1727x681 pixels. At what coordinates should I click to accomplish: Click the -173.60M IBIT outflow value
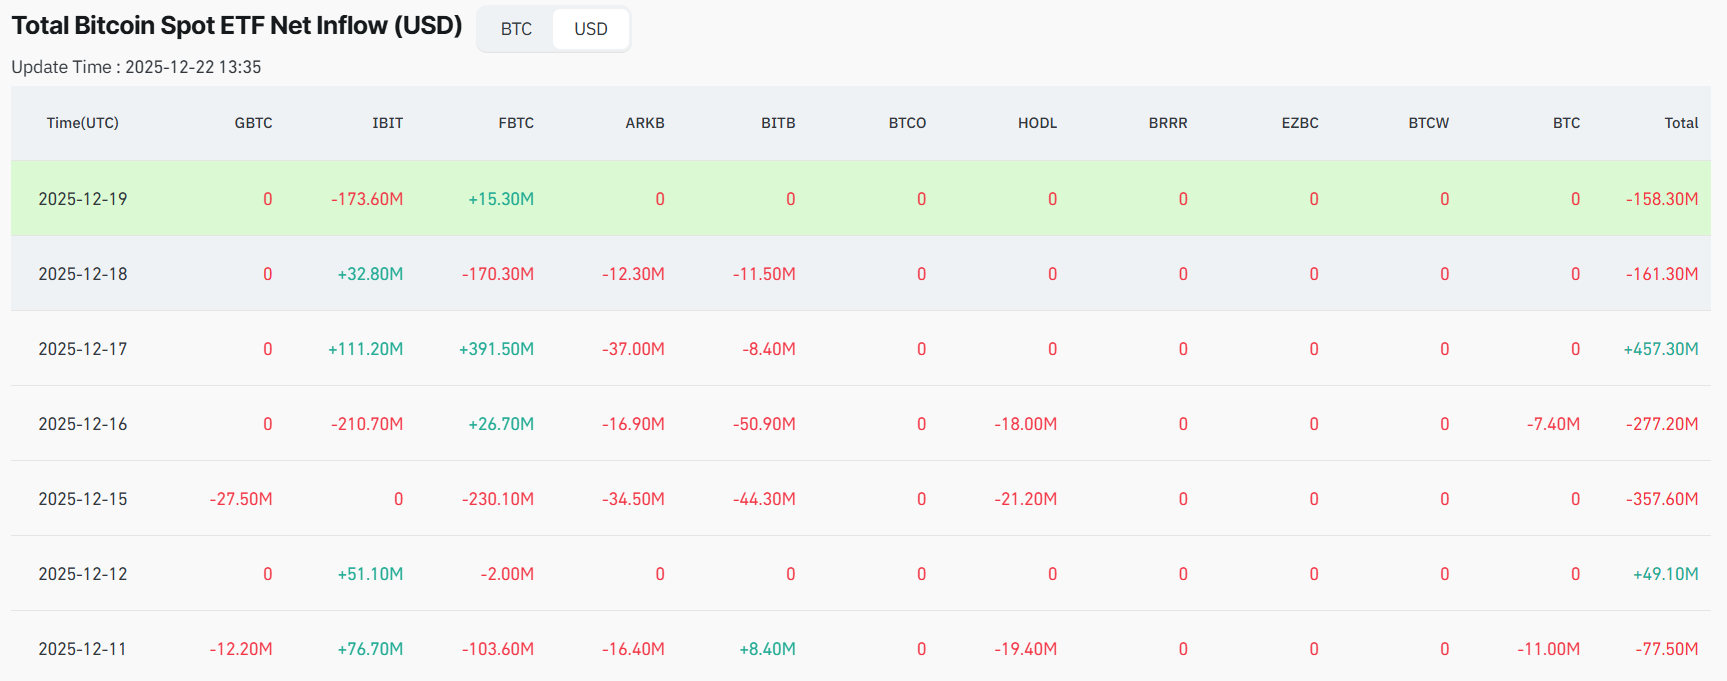367,199
